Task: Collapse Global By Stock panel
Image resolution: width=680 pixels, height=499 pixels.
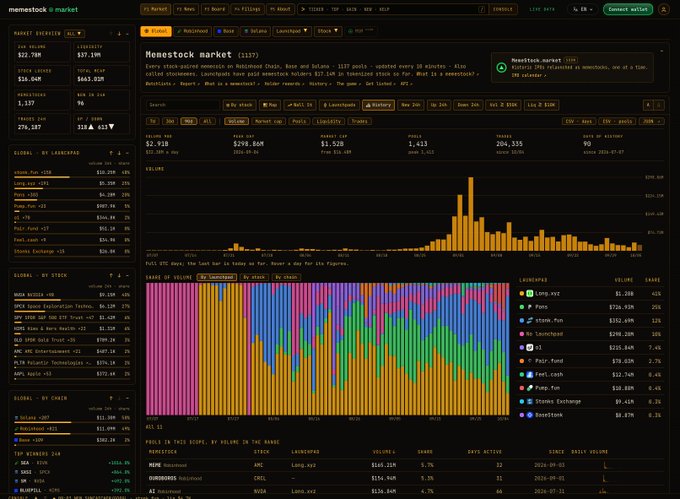Action: click(127, 275)
